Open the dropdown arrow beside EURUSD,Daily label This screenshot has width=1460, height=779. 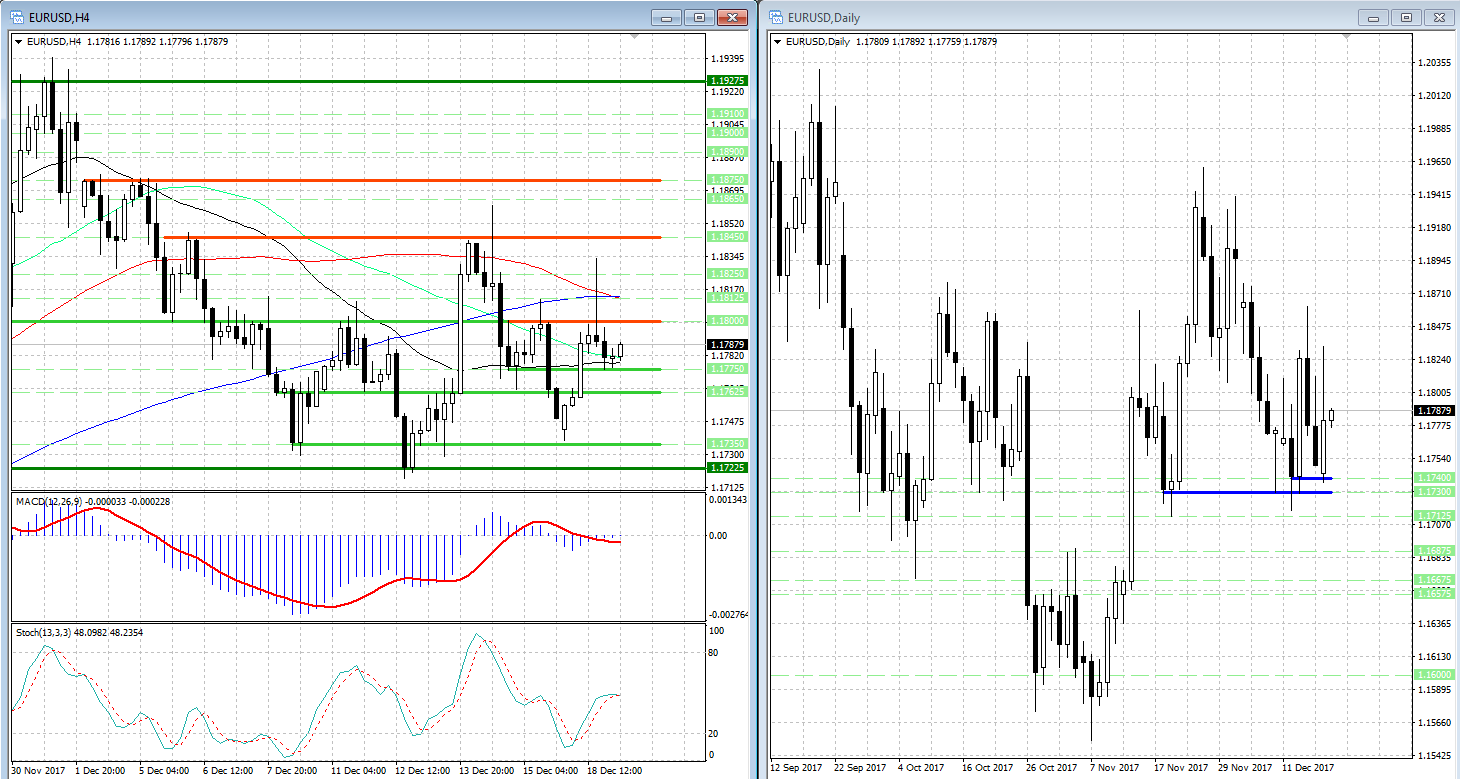tap(779, 42)
